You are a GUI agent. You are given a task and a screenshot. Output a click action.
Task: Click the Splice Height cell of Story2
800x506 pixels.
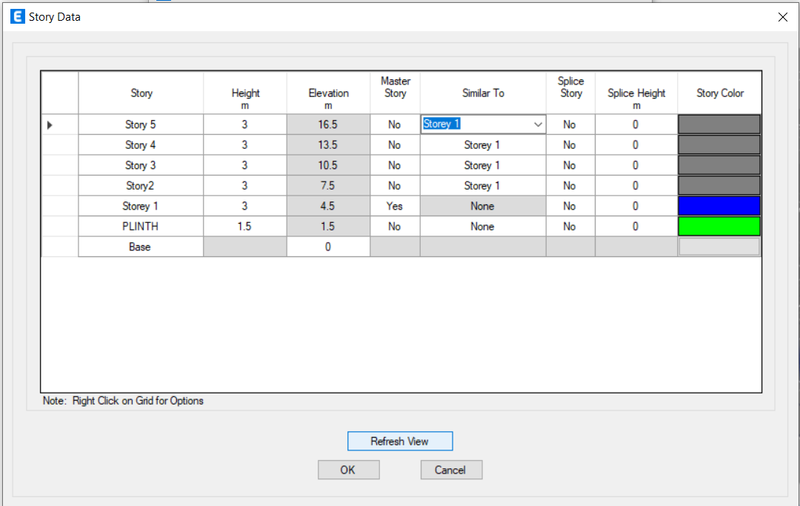pos(636,186)
